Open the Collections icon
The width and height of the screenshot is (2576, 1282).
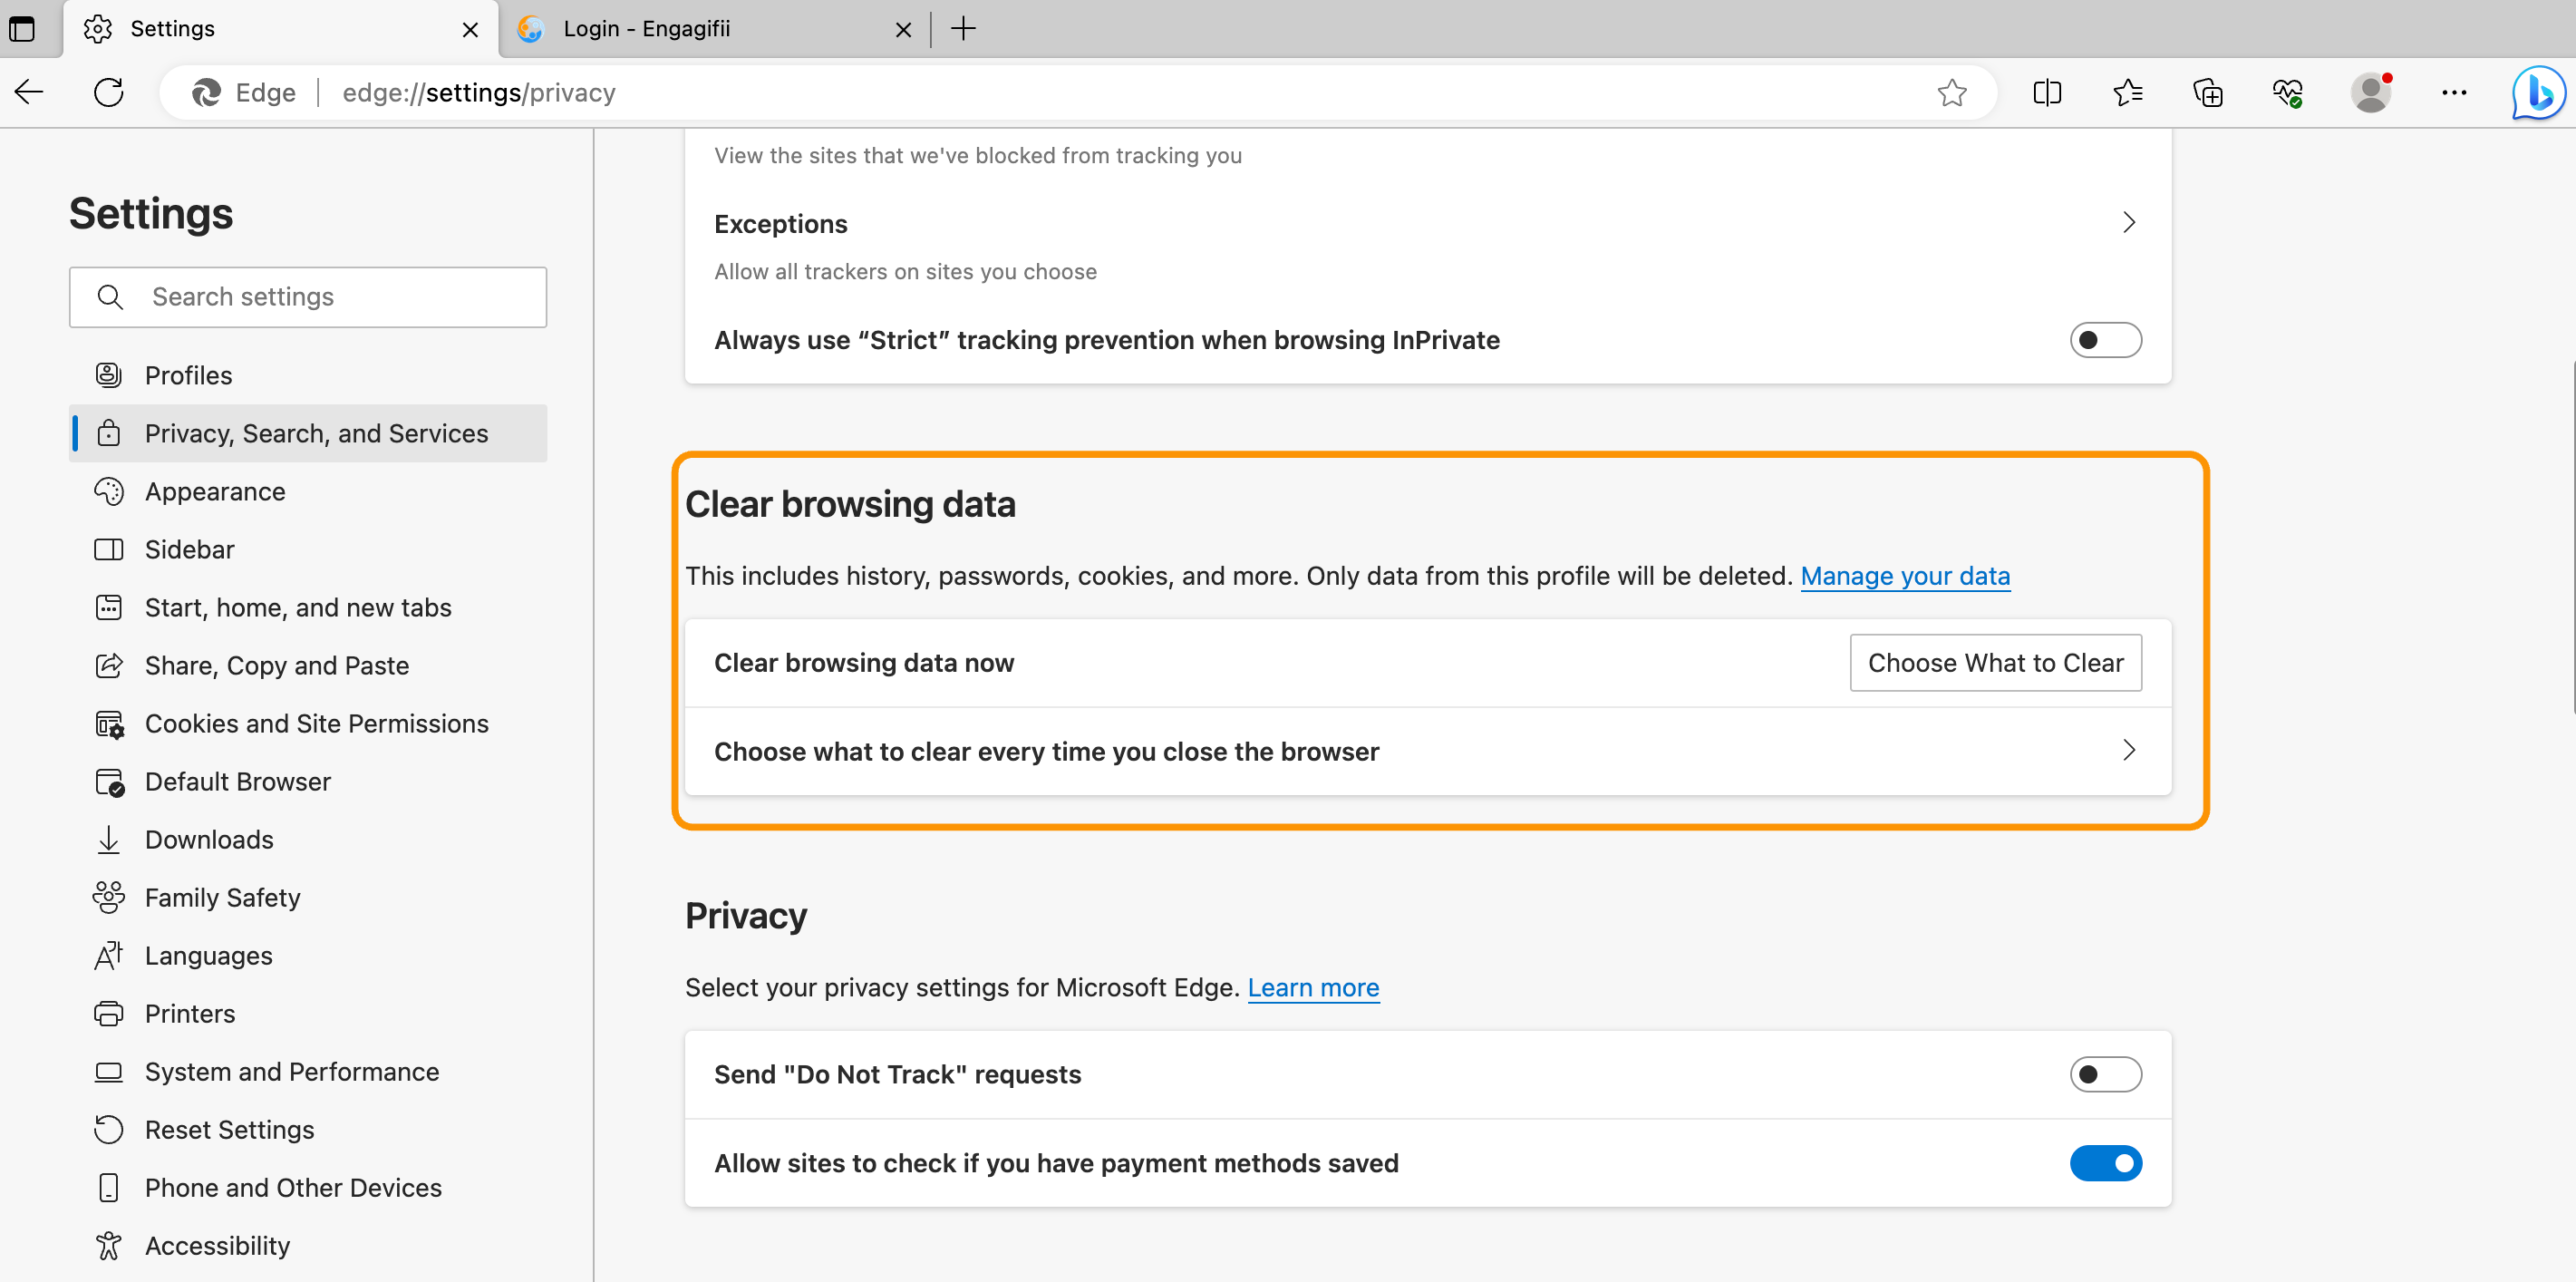[2207, 93]
